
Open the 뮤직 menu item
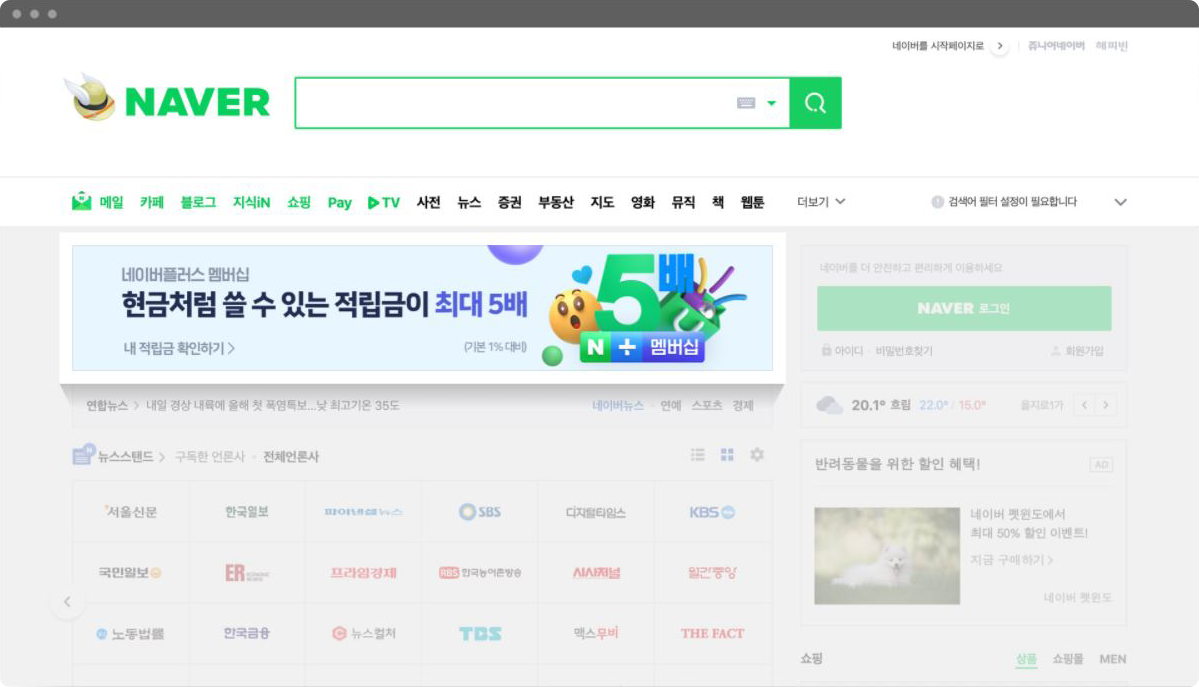point(683,202)
